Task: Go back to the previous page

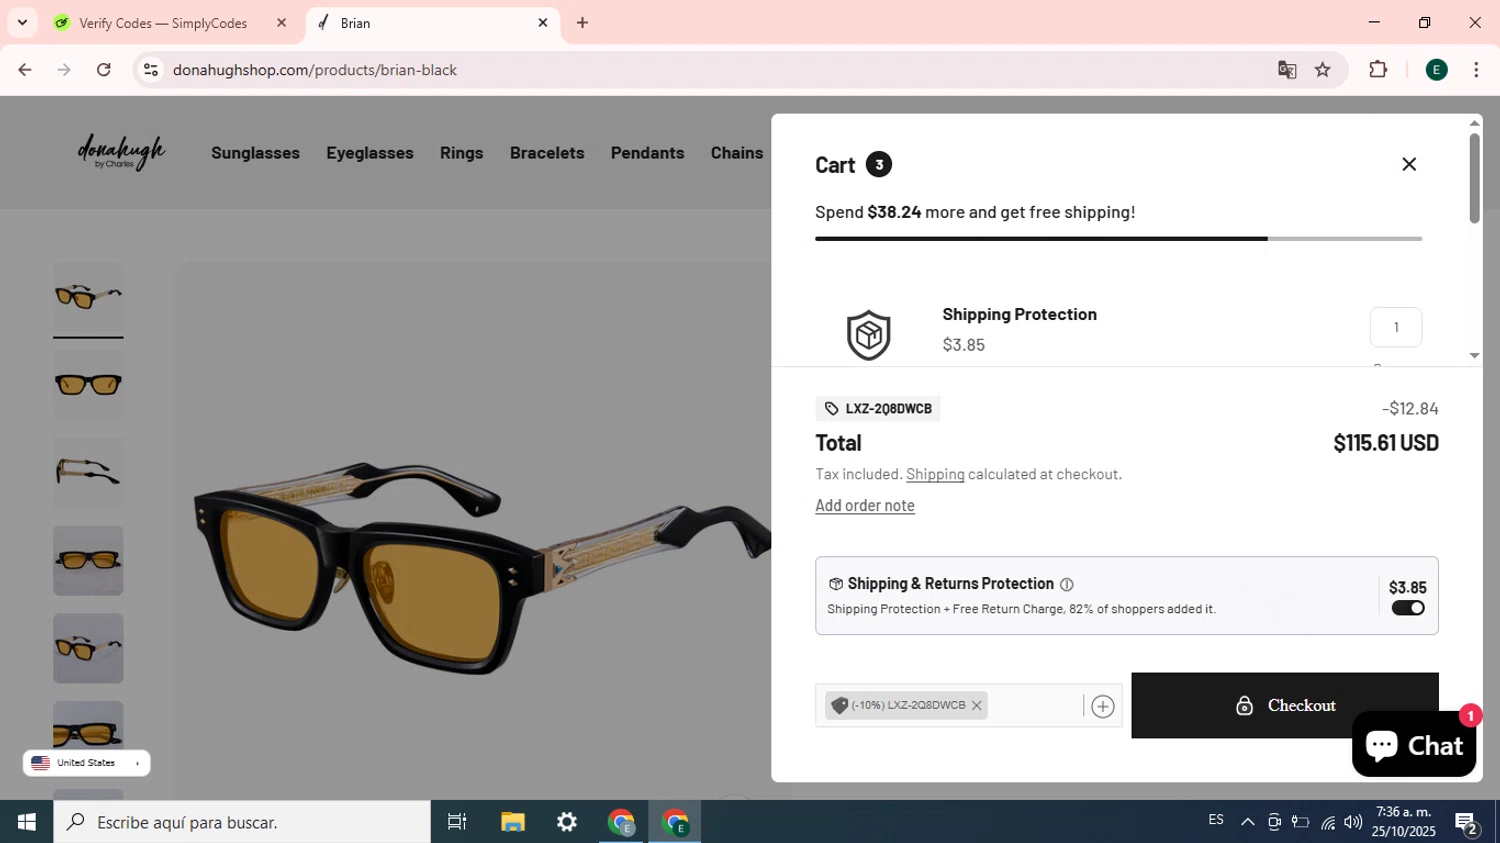Action: point(25,70)
